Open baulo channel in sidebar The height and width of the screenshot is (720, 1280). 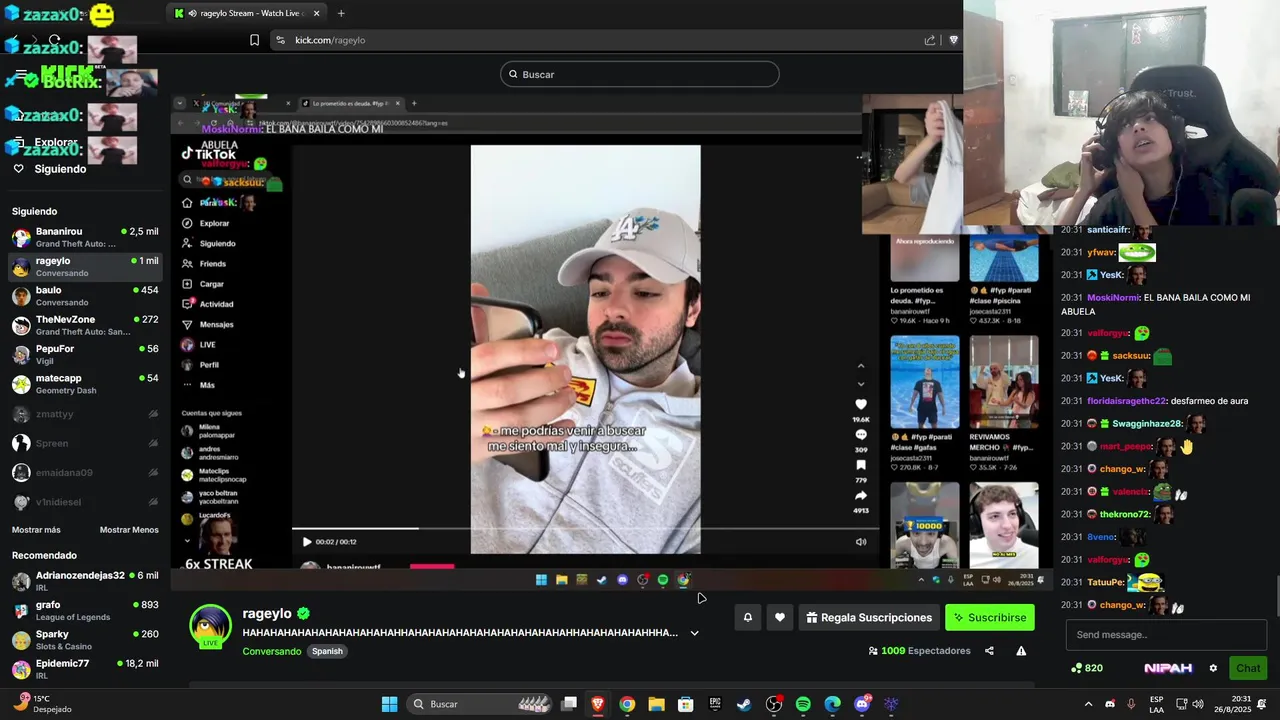point(85,296)
